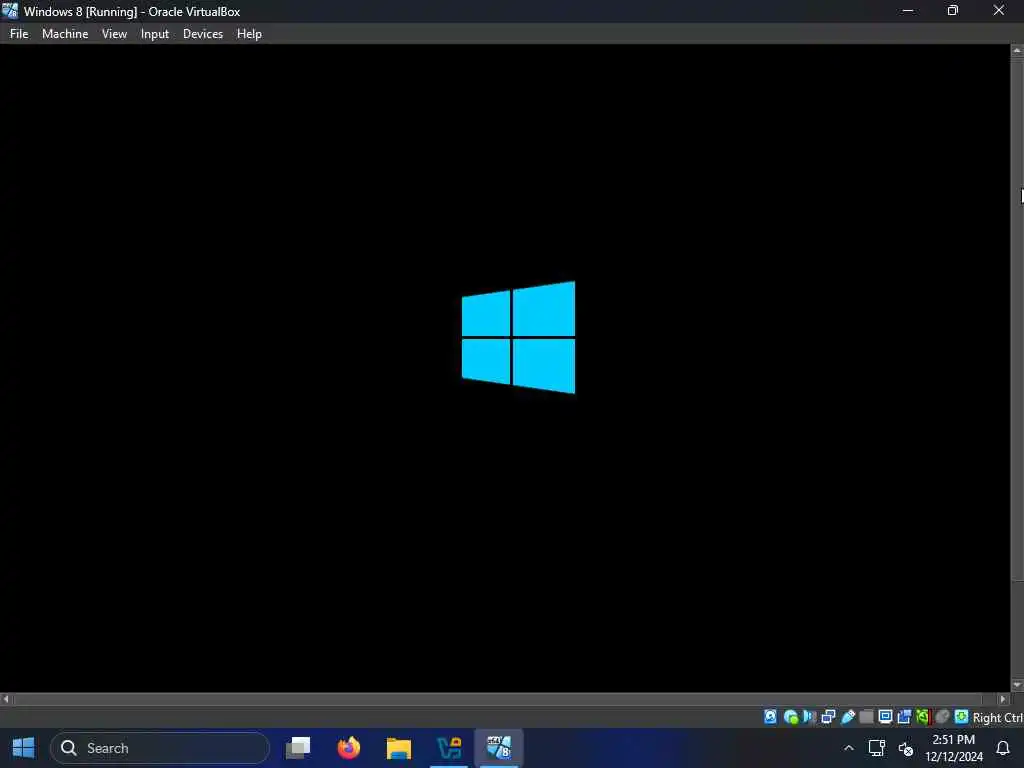Open Task View from the taskbar
Screen dimensions: 1024x768
pos(298,748)
